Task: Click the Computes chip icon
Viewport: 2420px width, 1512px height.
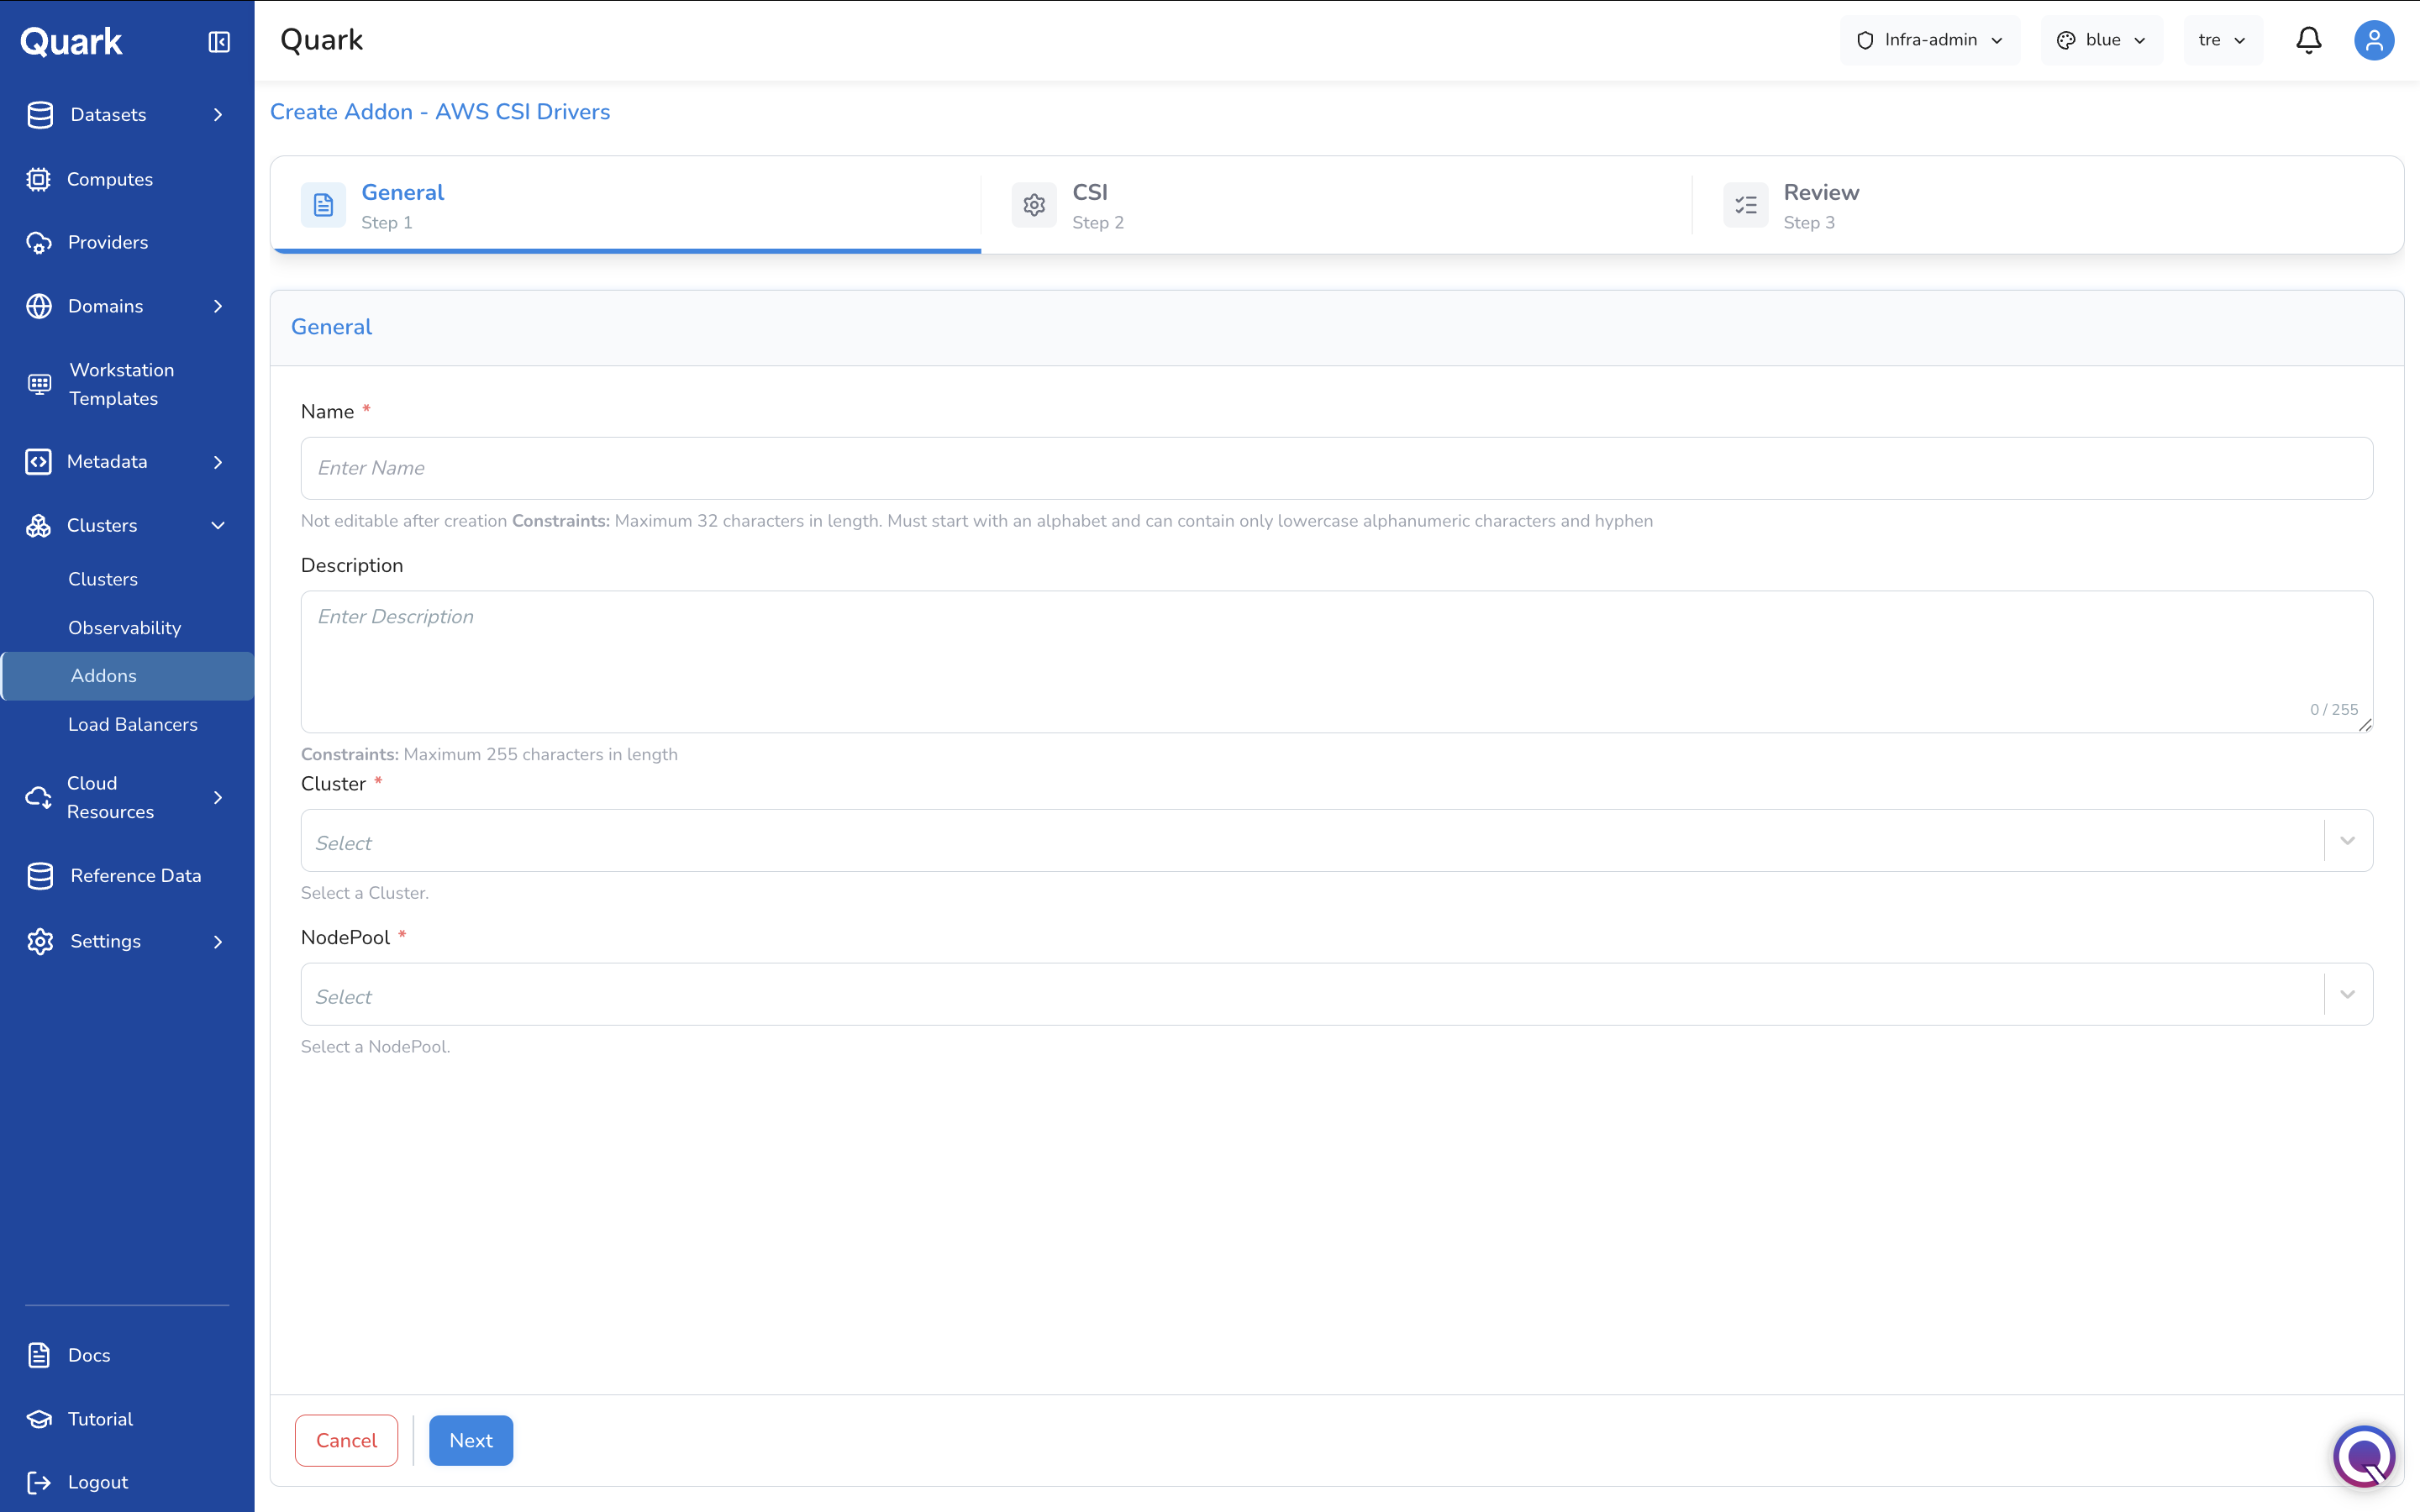Action: tap(38, 179)
